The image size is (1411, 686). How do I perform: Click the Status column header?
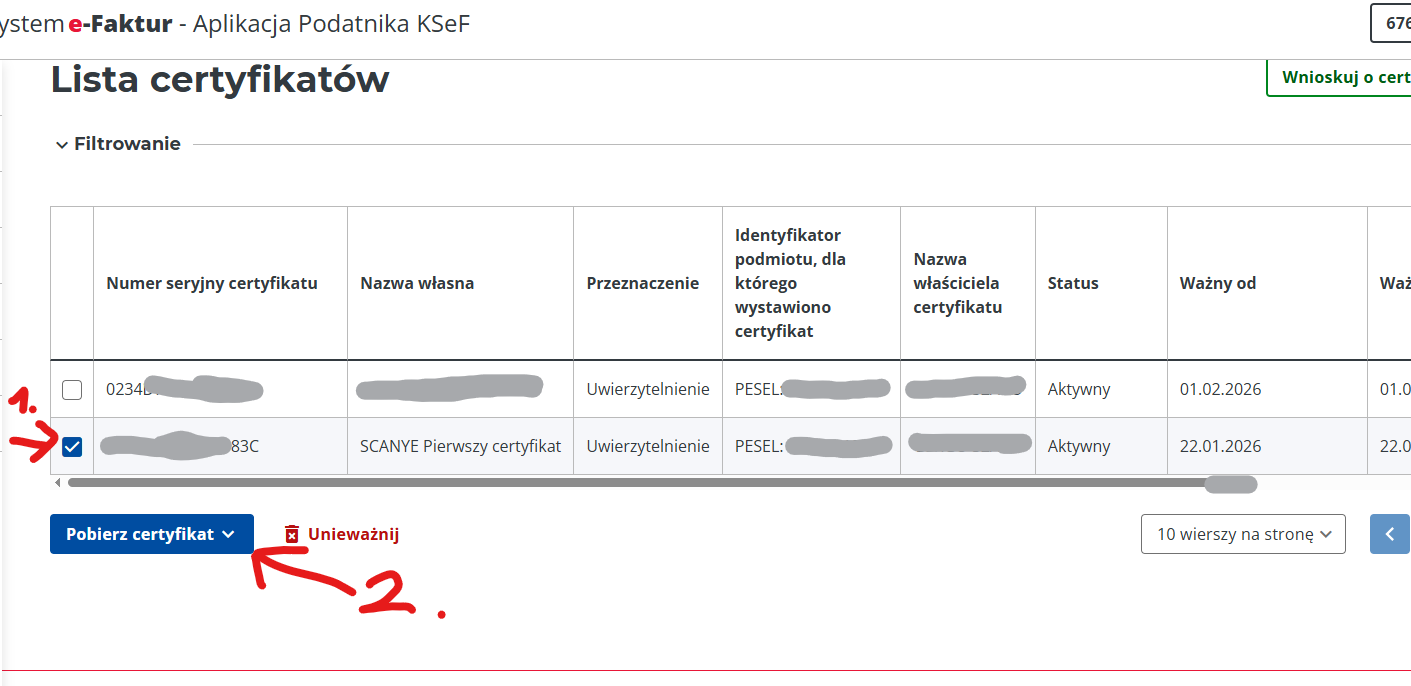tap(1073, 283)
